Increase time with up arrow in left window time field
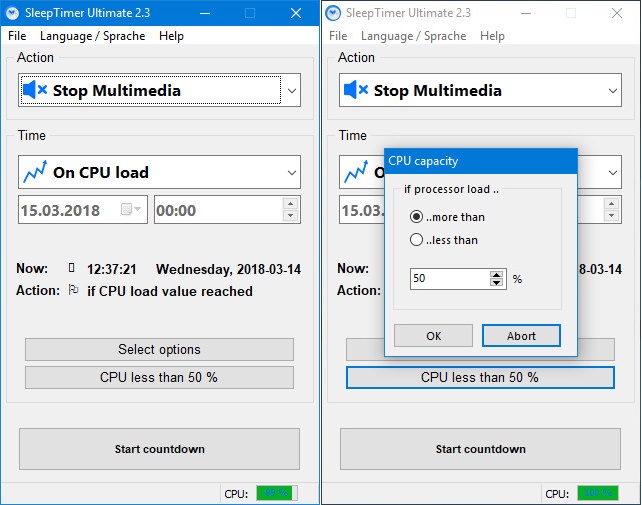This screenshot has width=642, height=505. pyautogui.click(x=290, y=204)
